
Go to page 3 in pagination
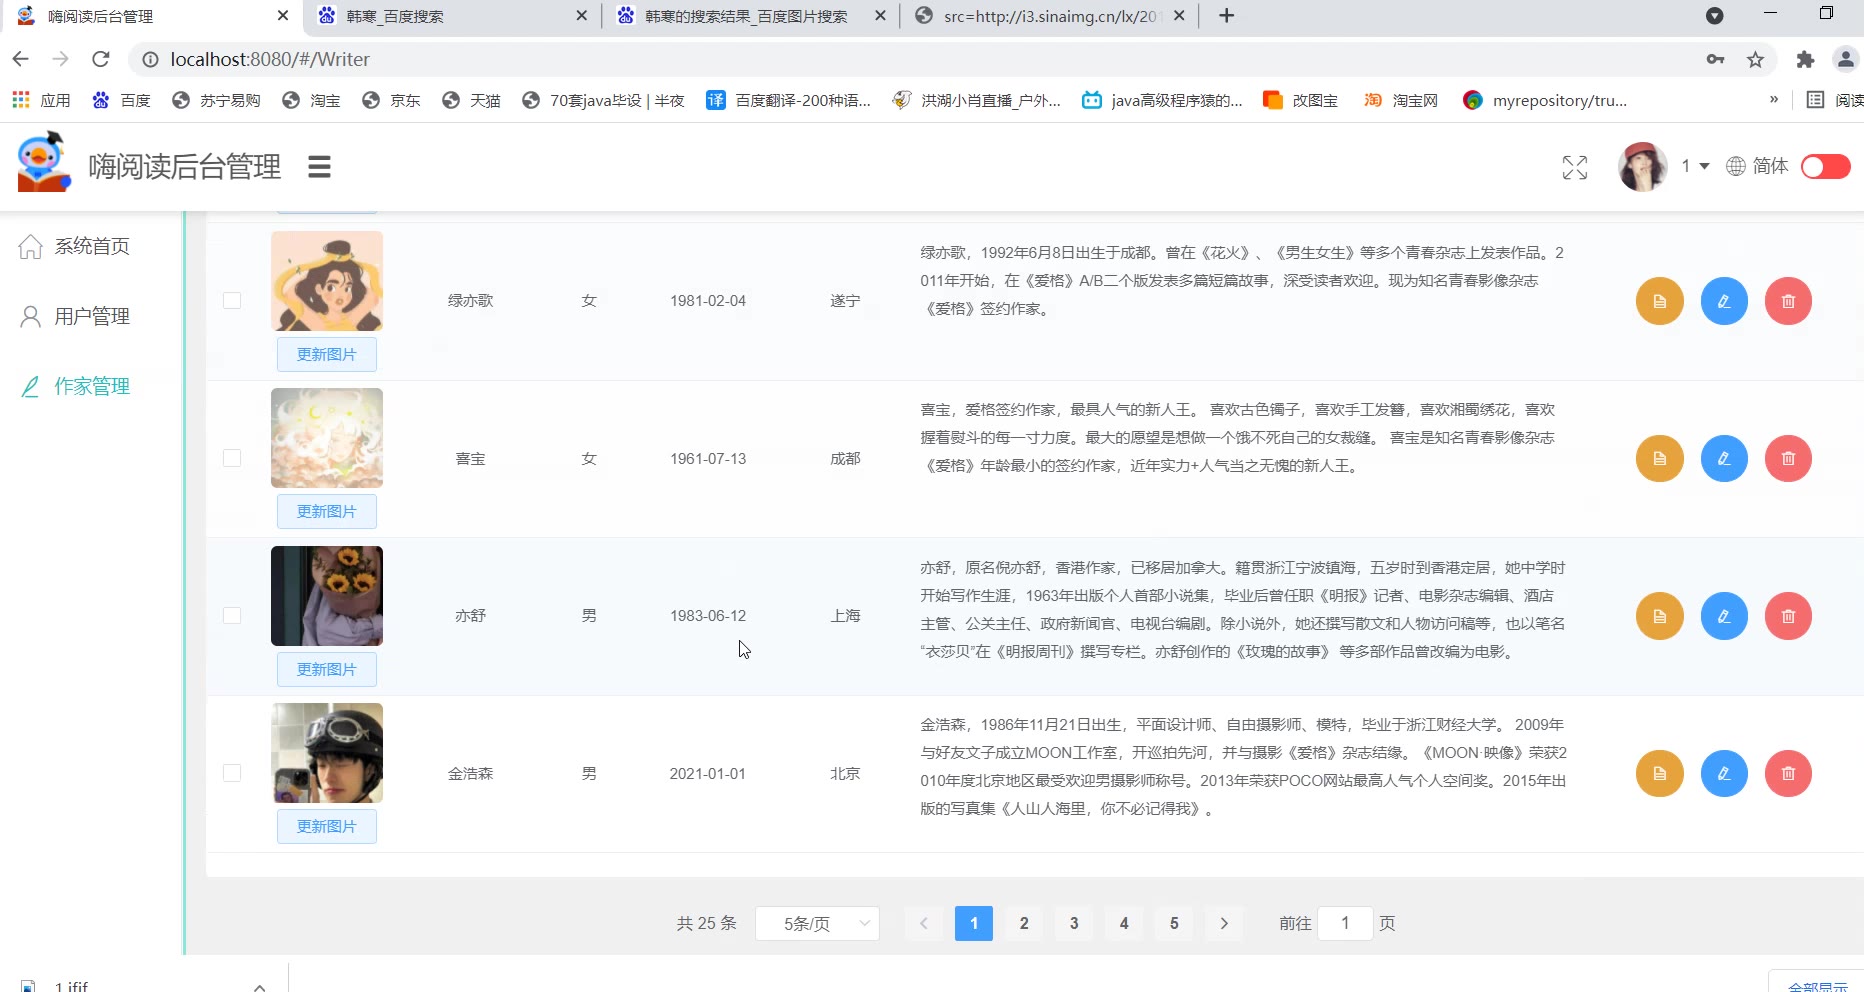point(1074,923)
